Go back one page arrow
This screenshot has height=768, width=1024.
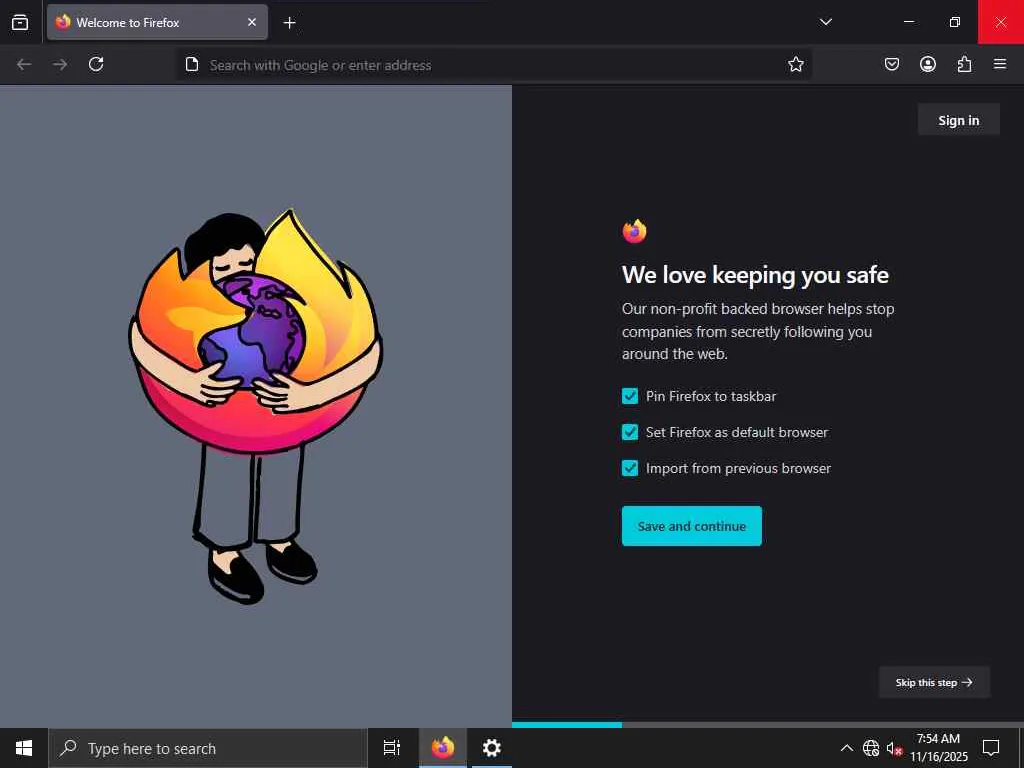pos(24,64)
